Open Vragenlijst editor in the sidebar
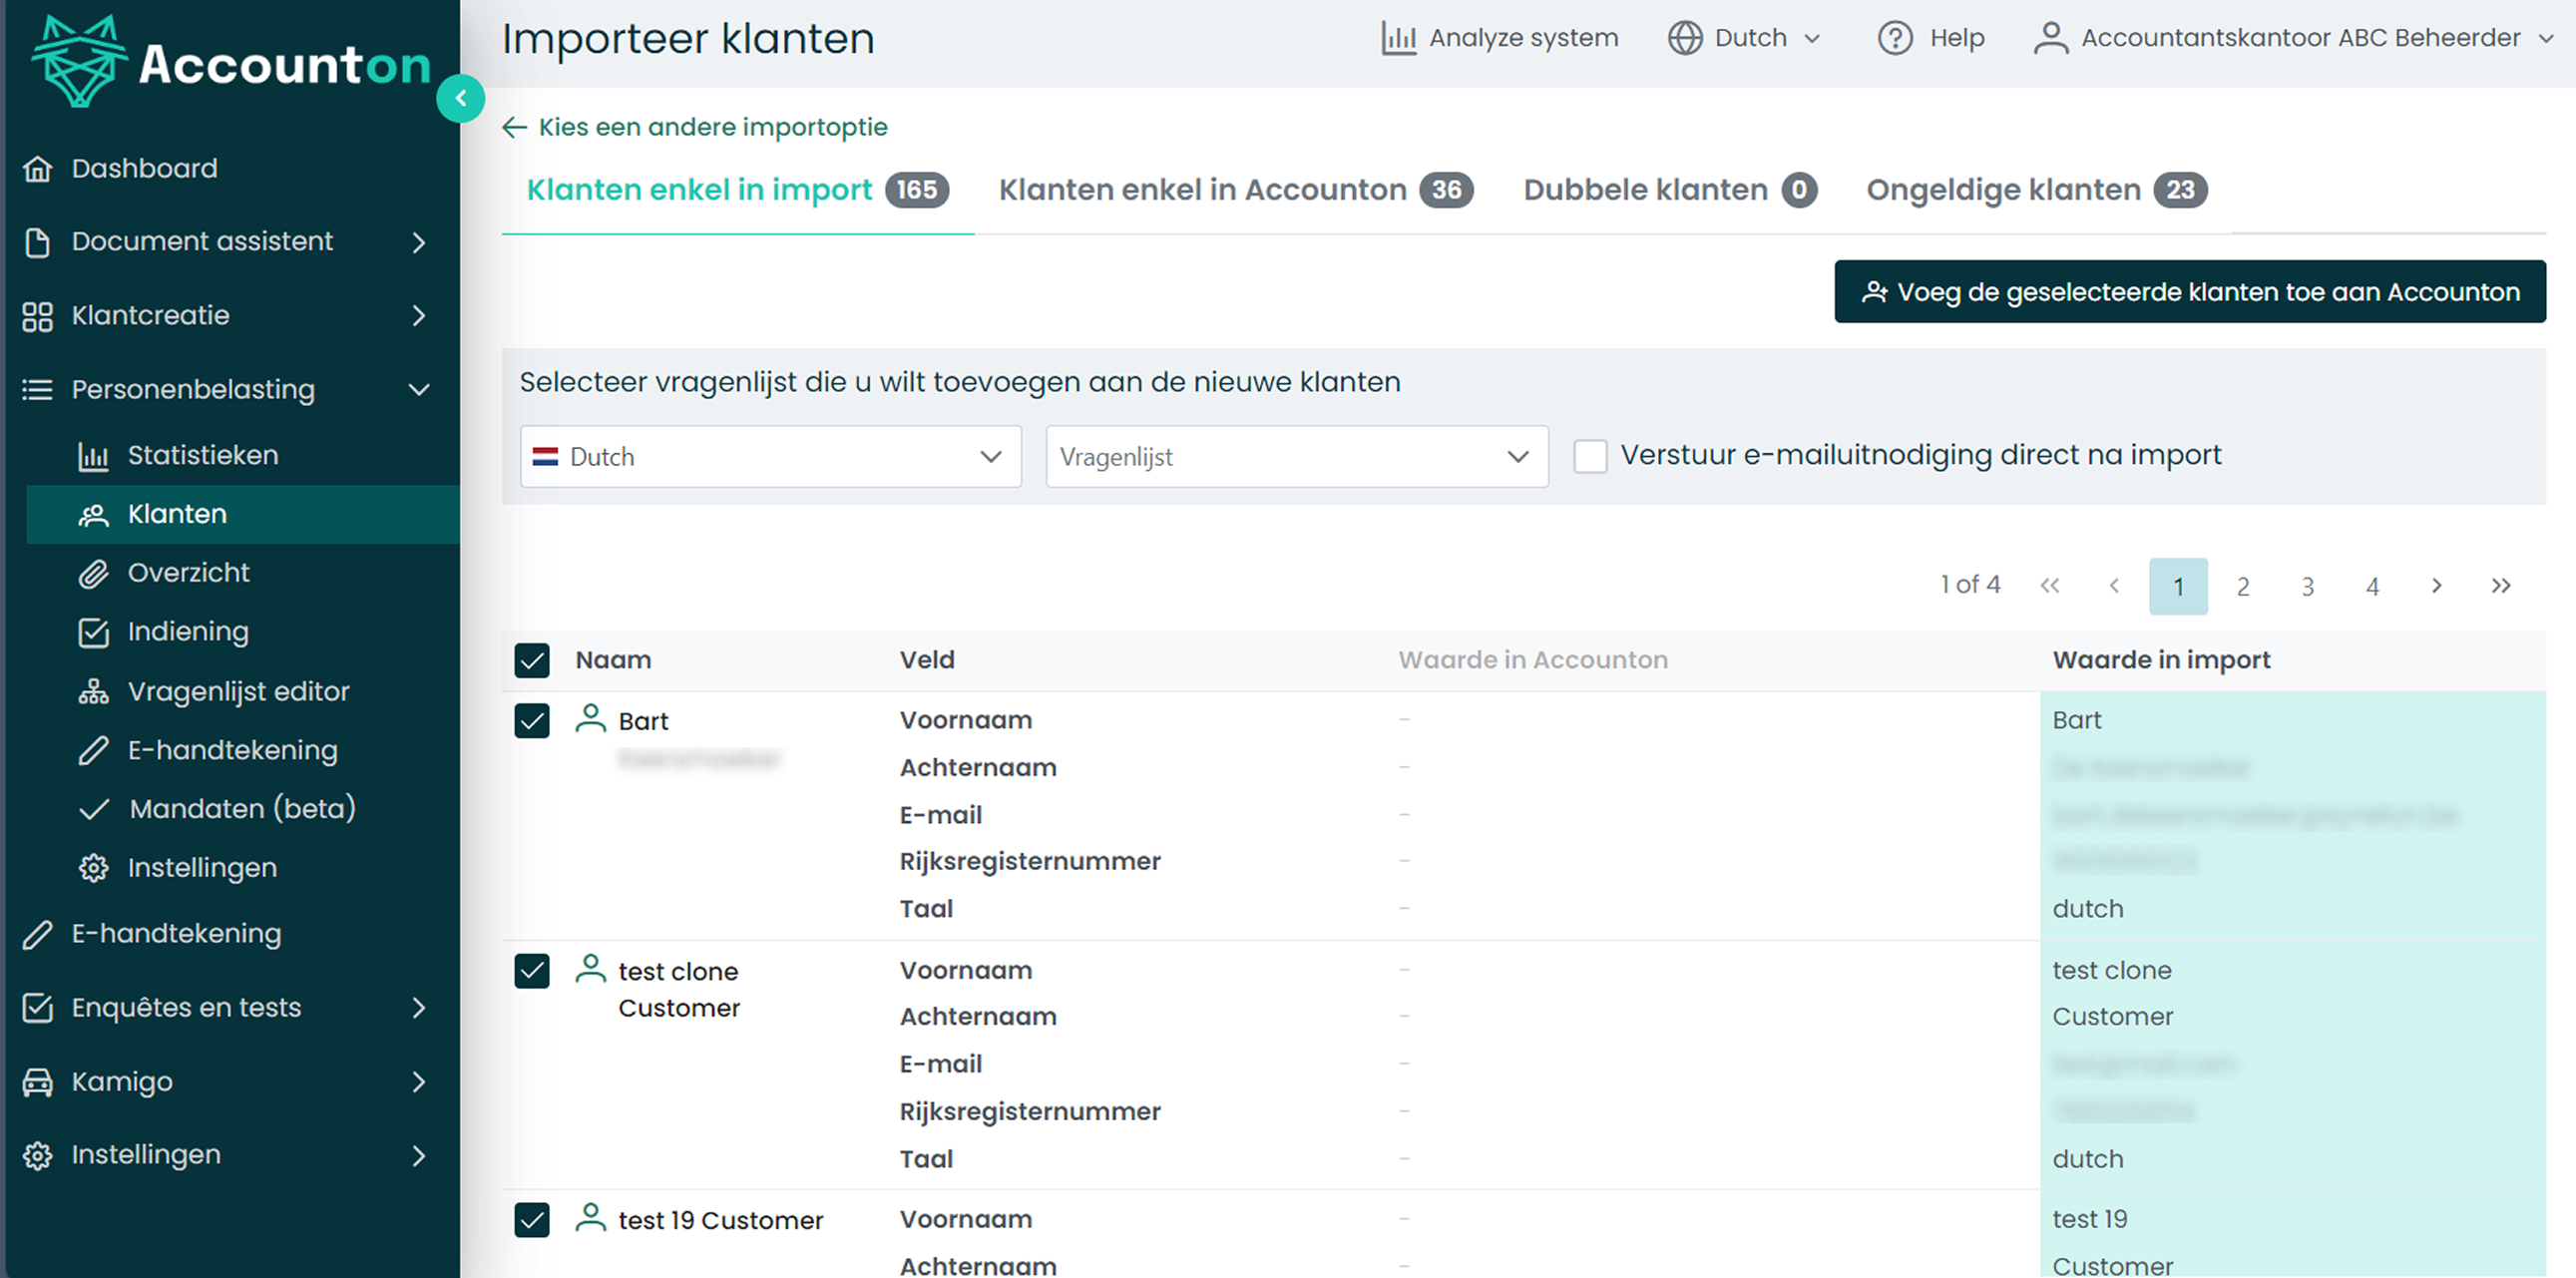The width and height of the screenshot is (2576, 1278). pos(238,691)
